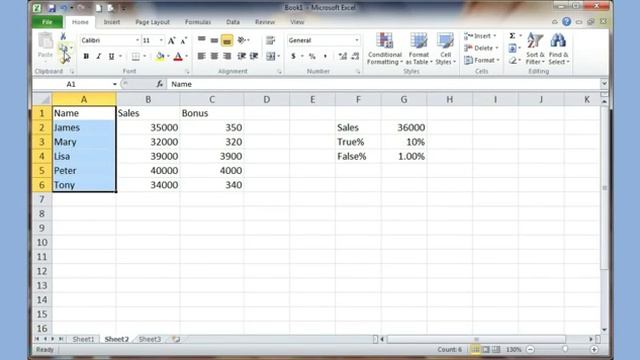Switch to Sheet1 worksheet tab
Screen dimensions: 640x360
pos(83,339)
